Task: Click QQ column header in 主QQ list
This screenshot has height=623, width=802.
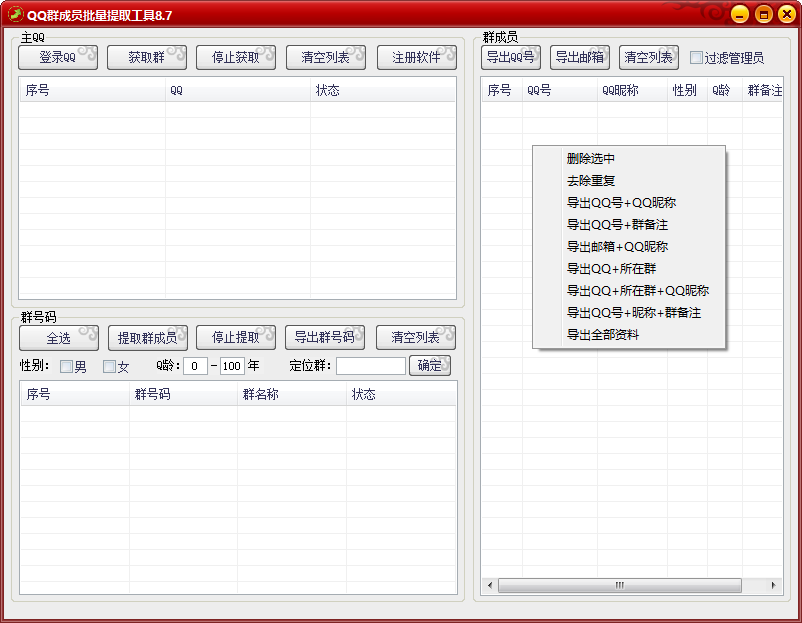Action: (238, 91)
